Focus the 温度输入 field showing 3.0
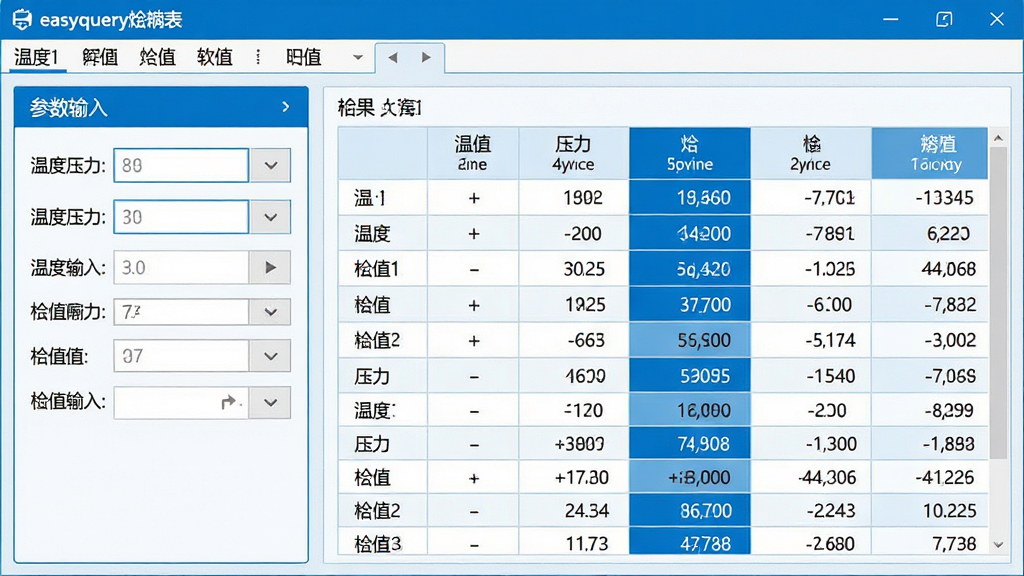The image size is (1024, 576). tap(181, 268)
